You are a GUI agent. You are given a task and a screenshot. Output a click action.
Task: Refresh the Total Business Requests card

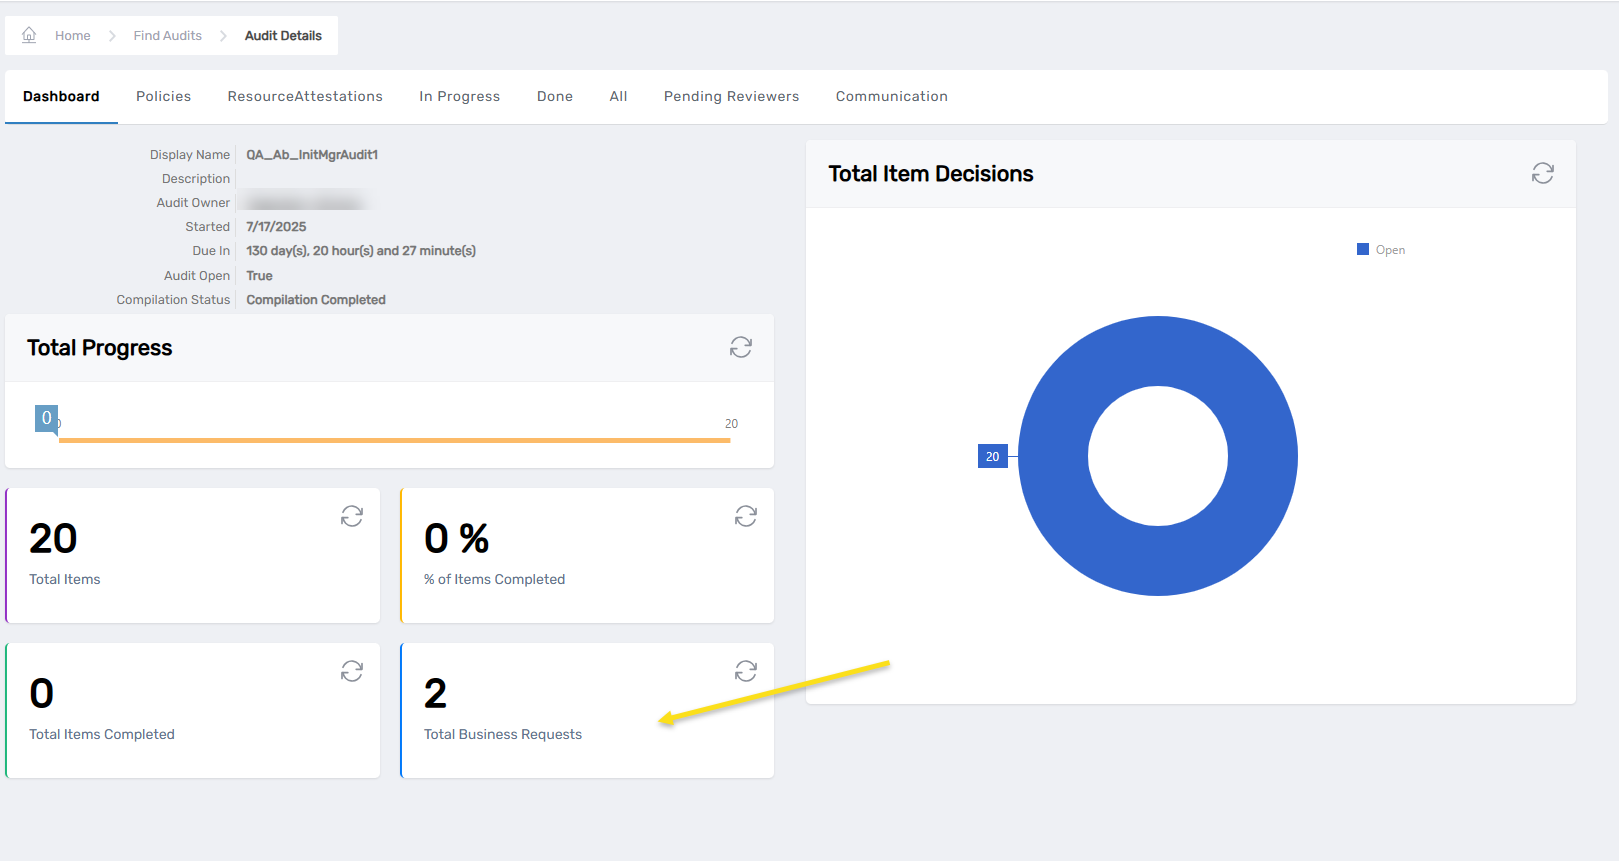click(x=746, y=671)
